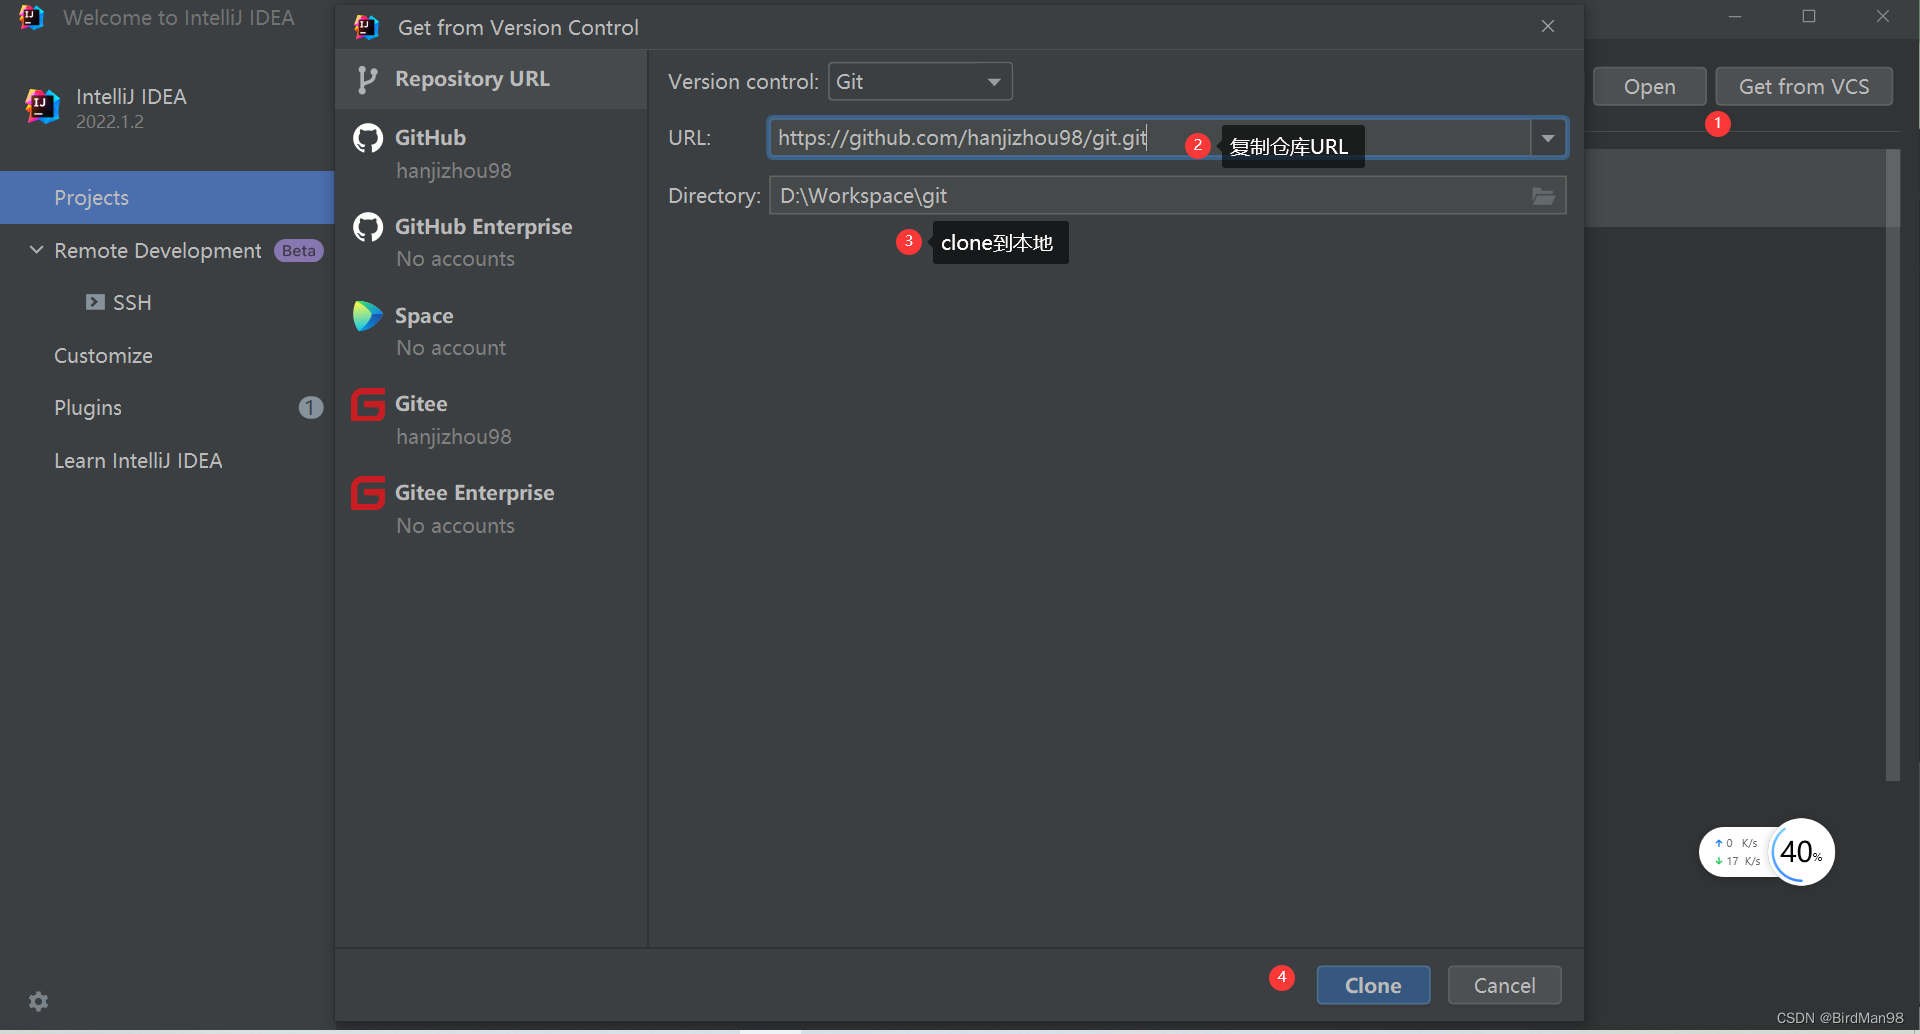This screenshot has height=1034, width=1920.
Task: Select the GitHub hanjizhou98 source
Action: [x=491, y=154]
